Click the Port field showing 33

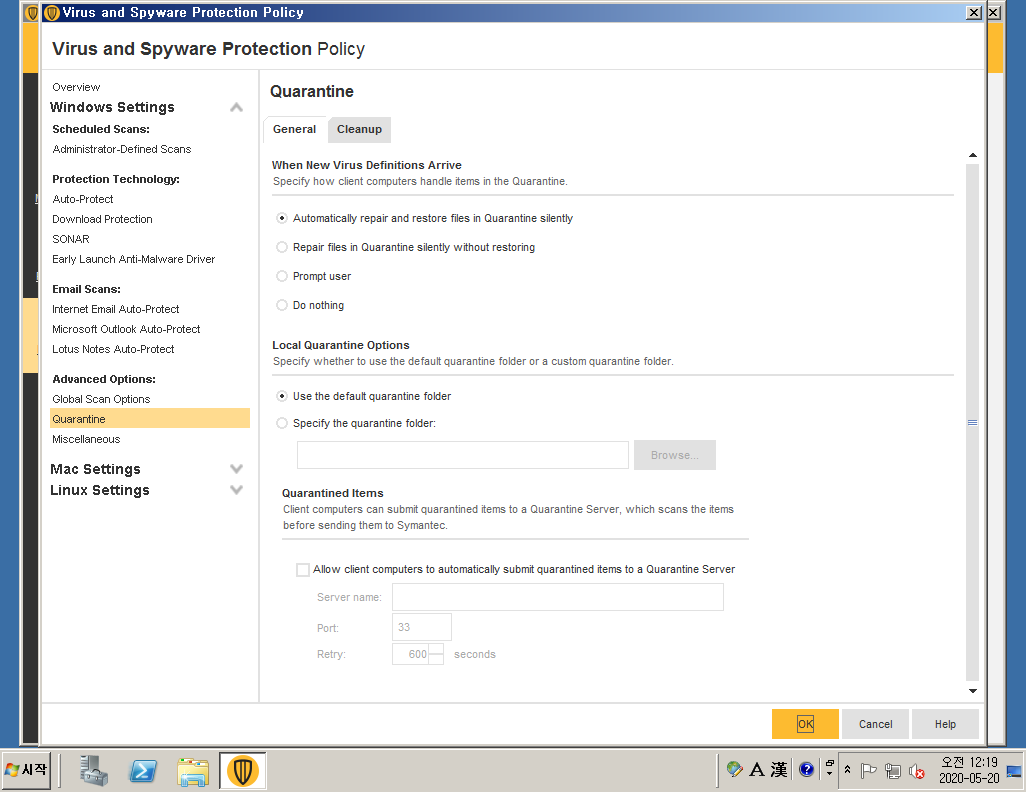421,627
